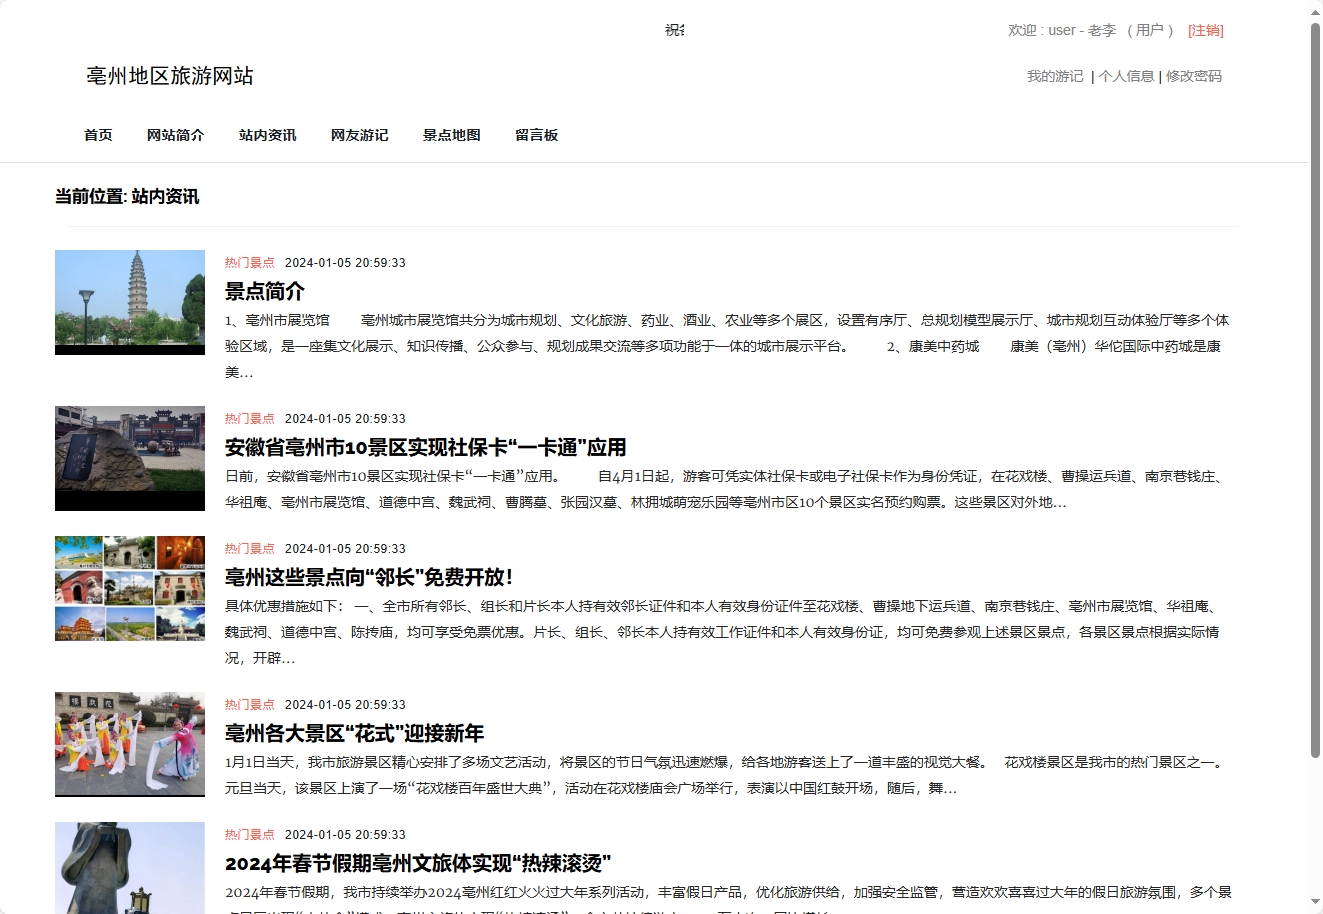Image resolution: width=1323 pixels, height=914 pixels.
Task: Open the 留言板 message board
Action: tap(536, 135)
